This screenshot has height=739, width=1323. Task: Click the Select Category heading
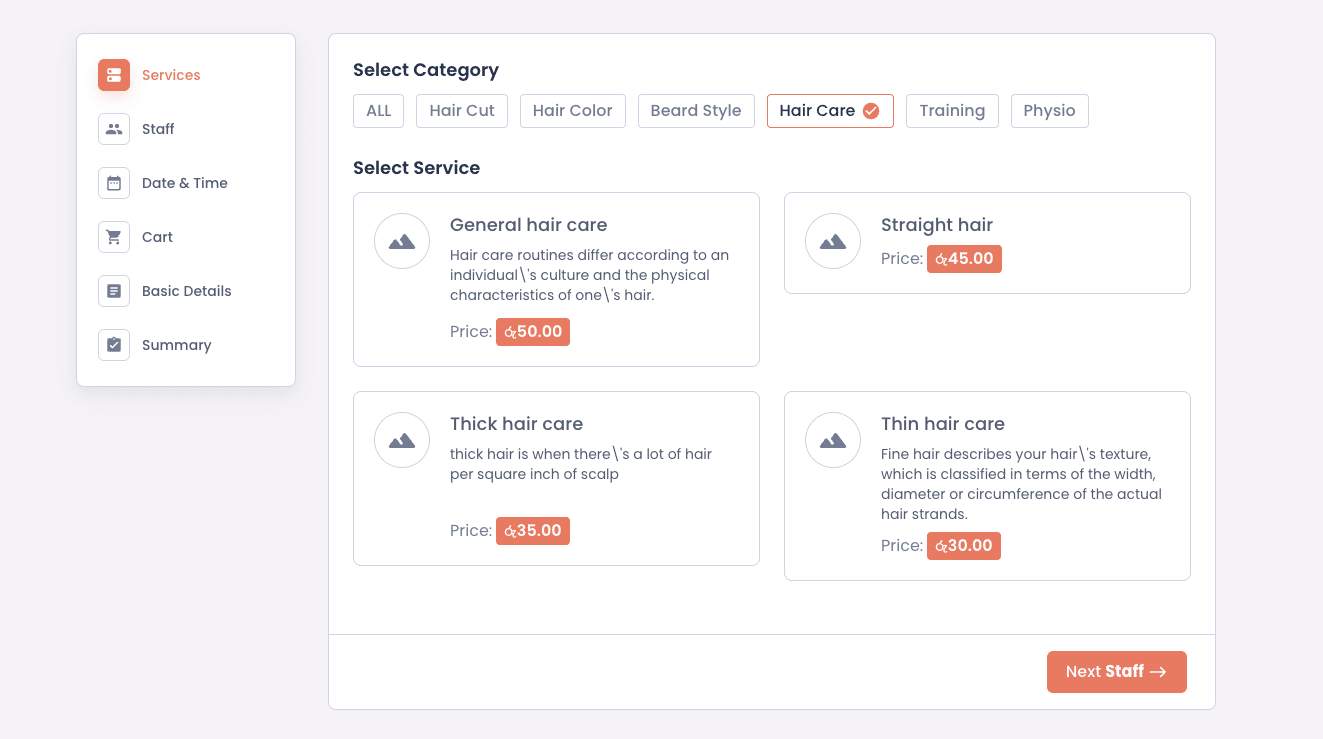click(x=426, y=70)
